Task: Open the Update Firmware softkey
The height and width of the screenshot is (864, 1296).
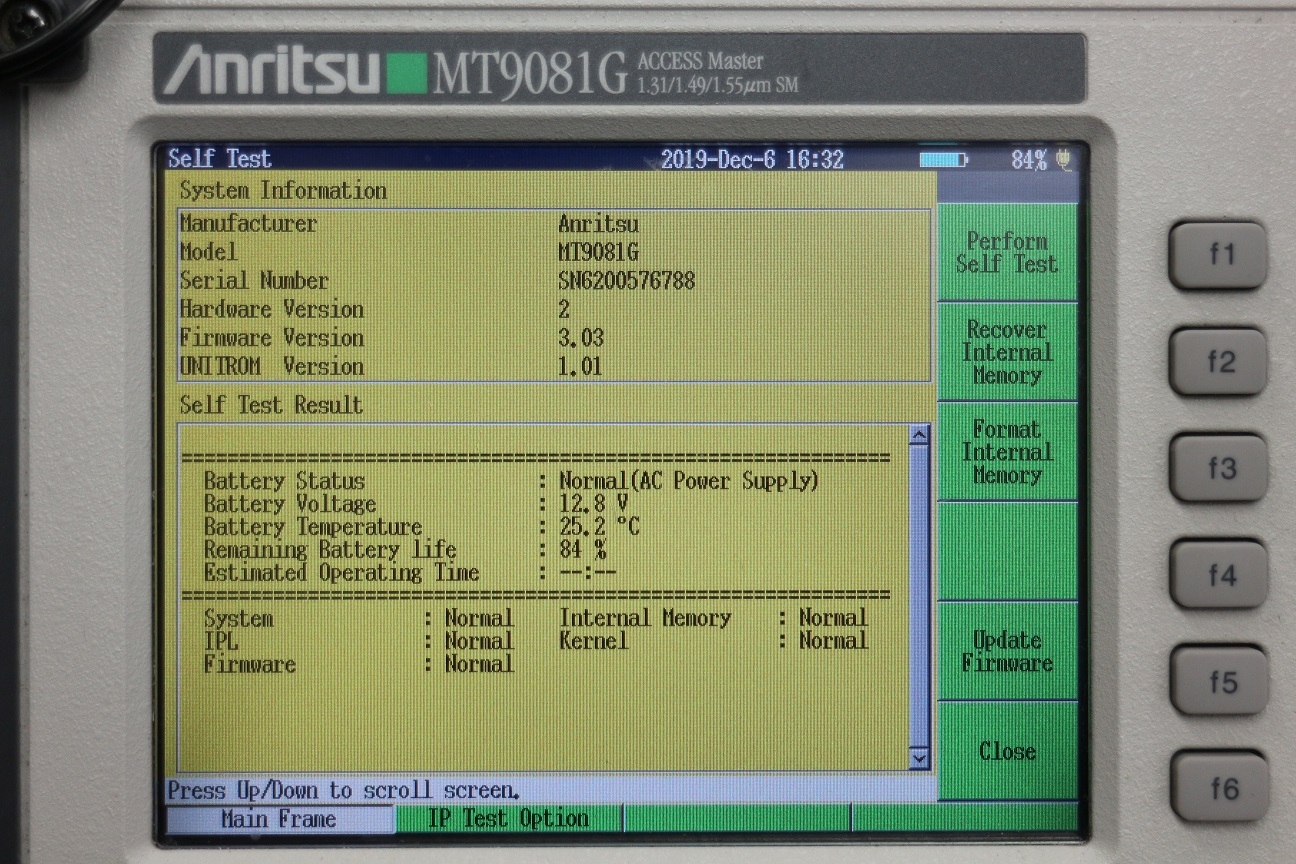Action: 1007,651
